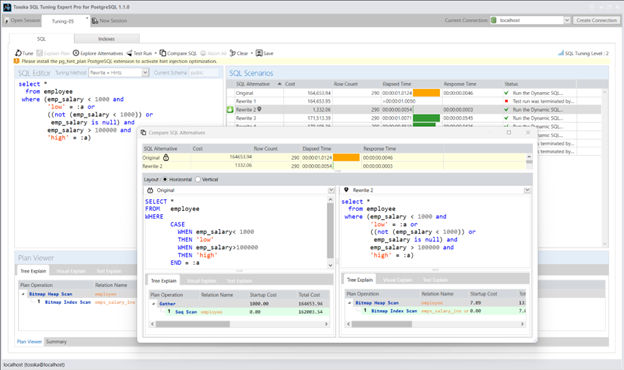
Task: Open Visual Explain tab under Original pane
Action: point(201,280)
